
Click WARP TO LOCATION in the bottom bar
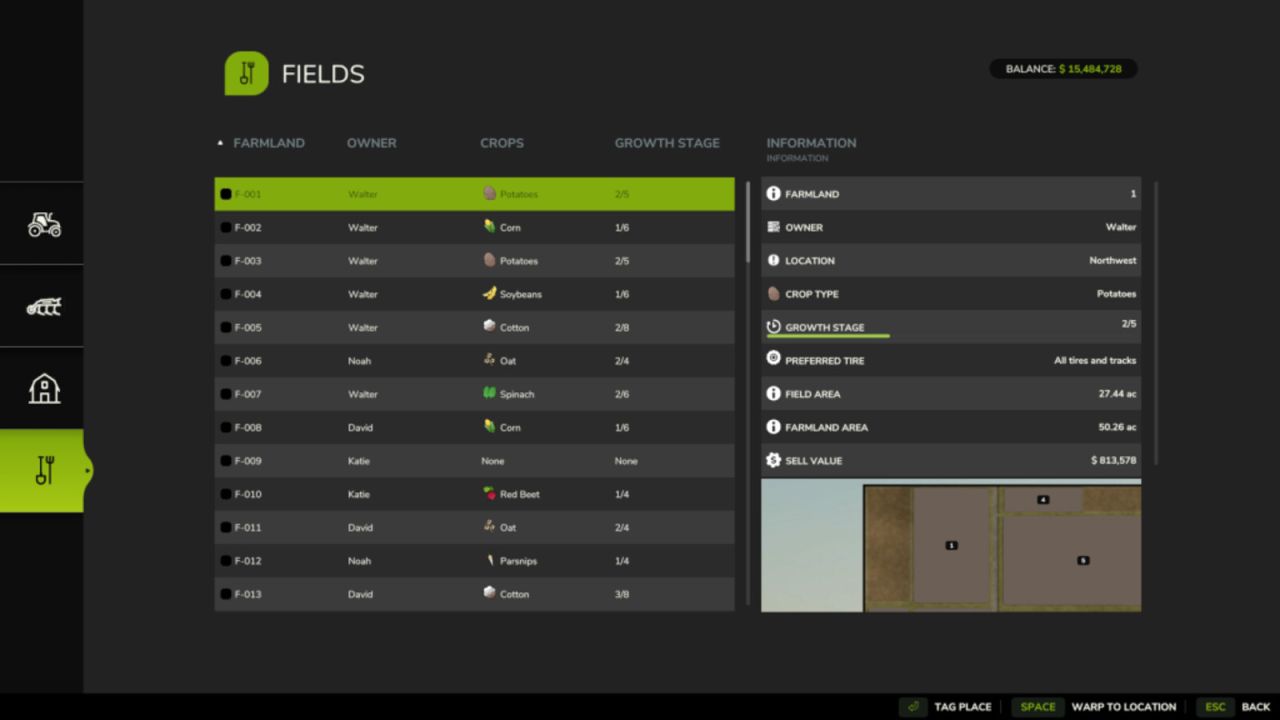1123,706
